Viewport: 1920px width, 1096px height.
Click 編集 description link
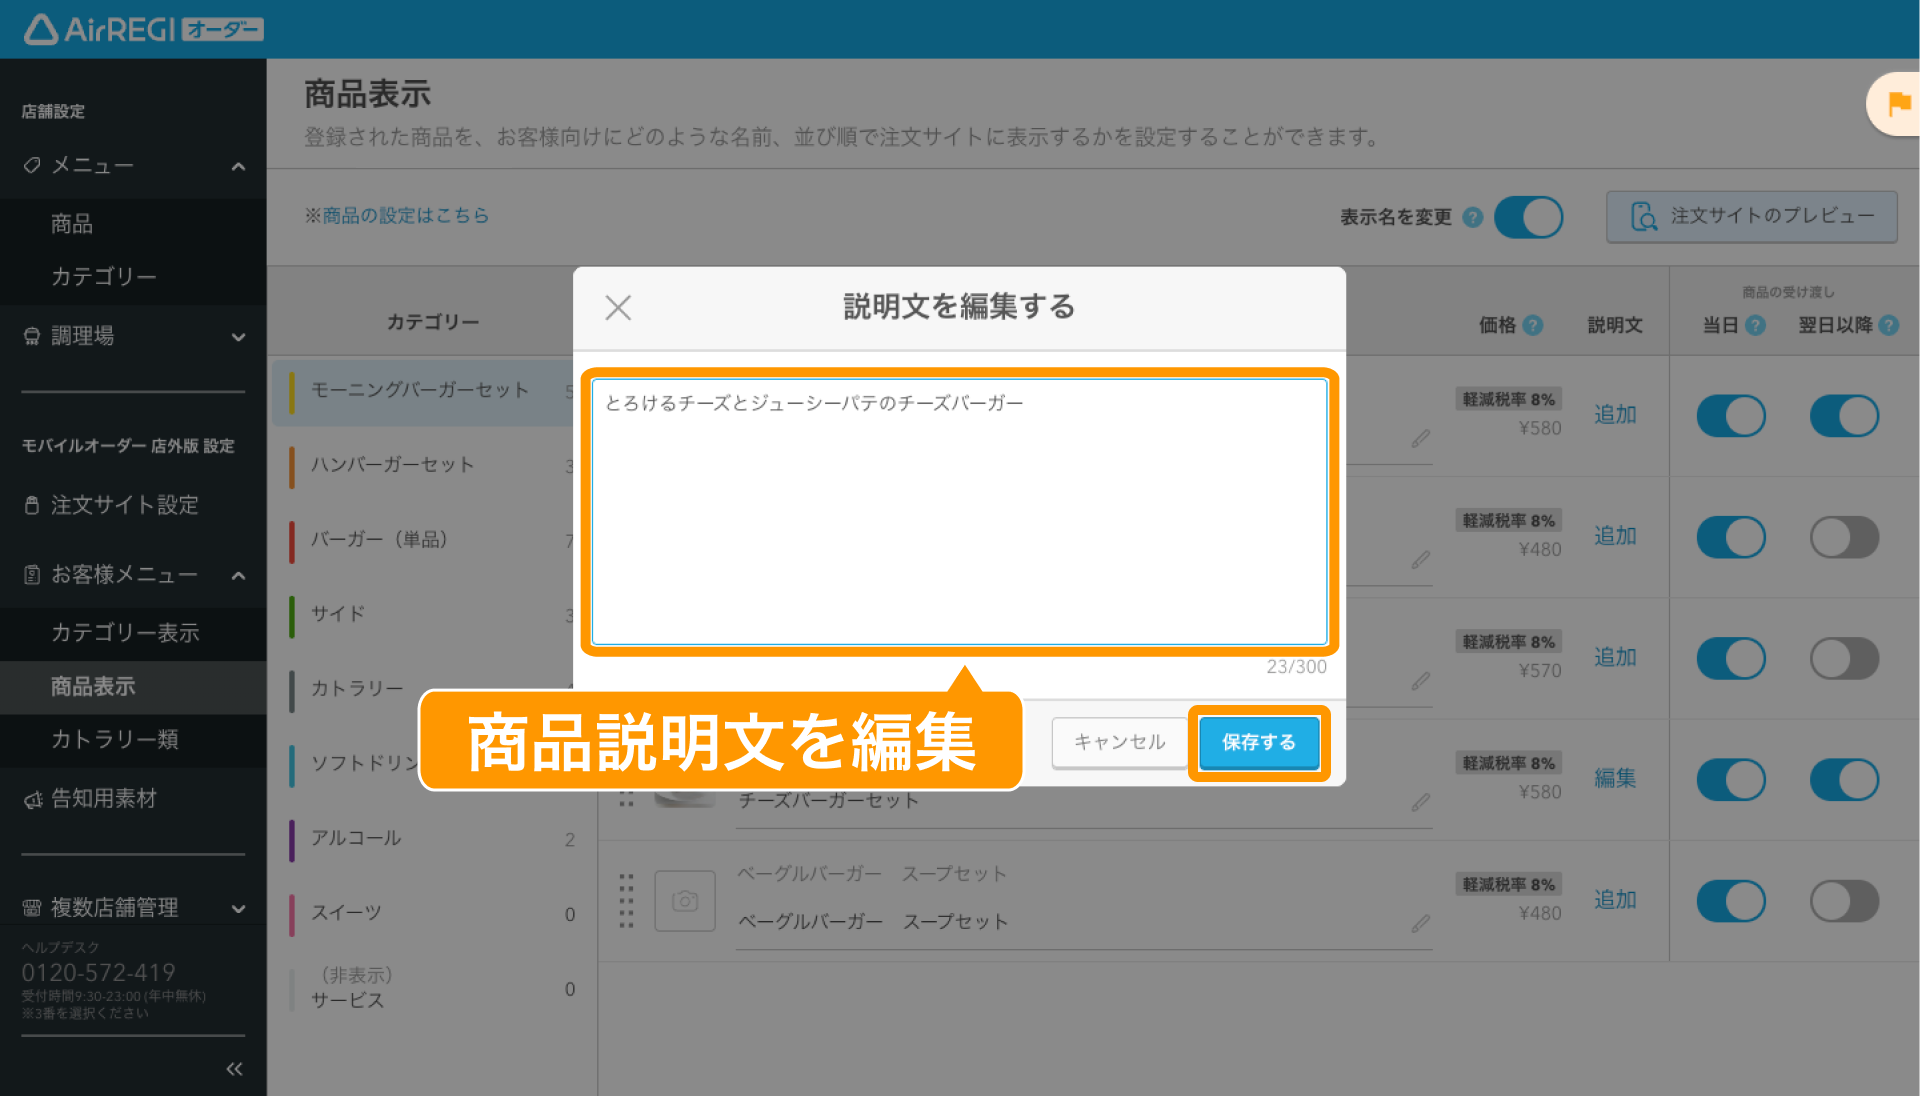(x=1615, y=779)
